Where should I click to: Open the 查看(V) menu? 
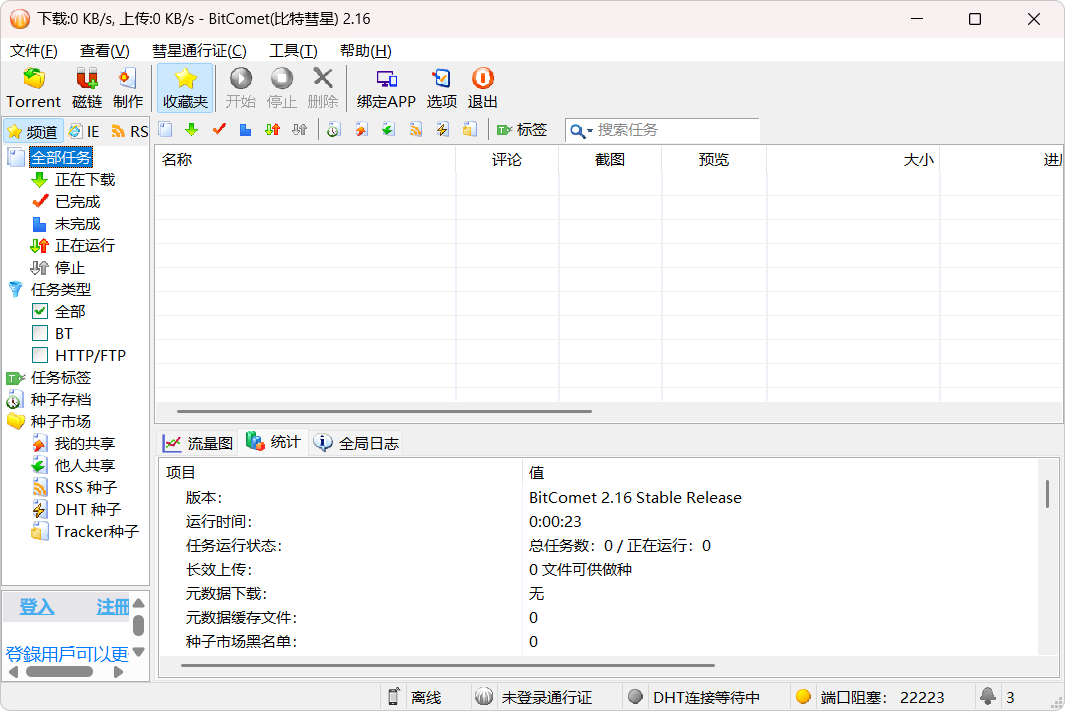tap(105, 51)
